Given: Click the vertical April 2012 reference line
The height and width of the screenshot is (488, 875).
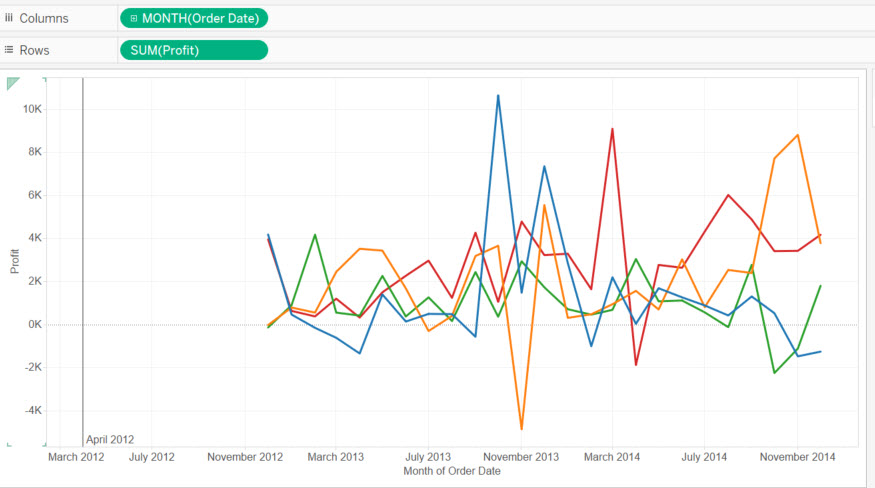Looking at the screenshot, I should pyautogui.click(x=83, y=261).
